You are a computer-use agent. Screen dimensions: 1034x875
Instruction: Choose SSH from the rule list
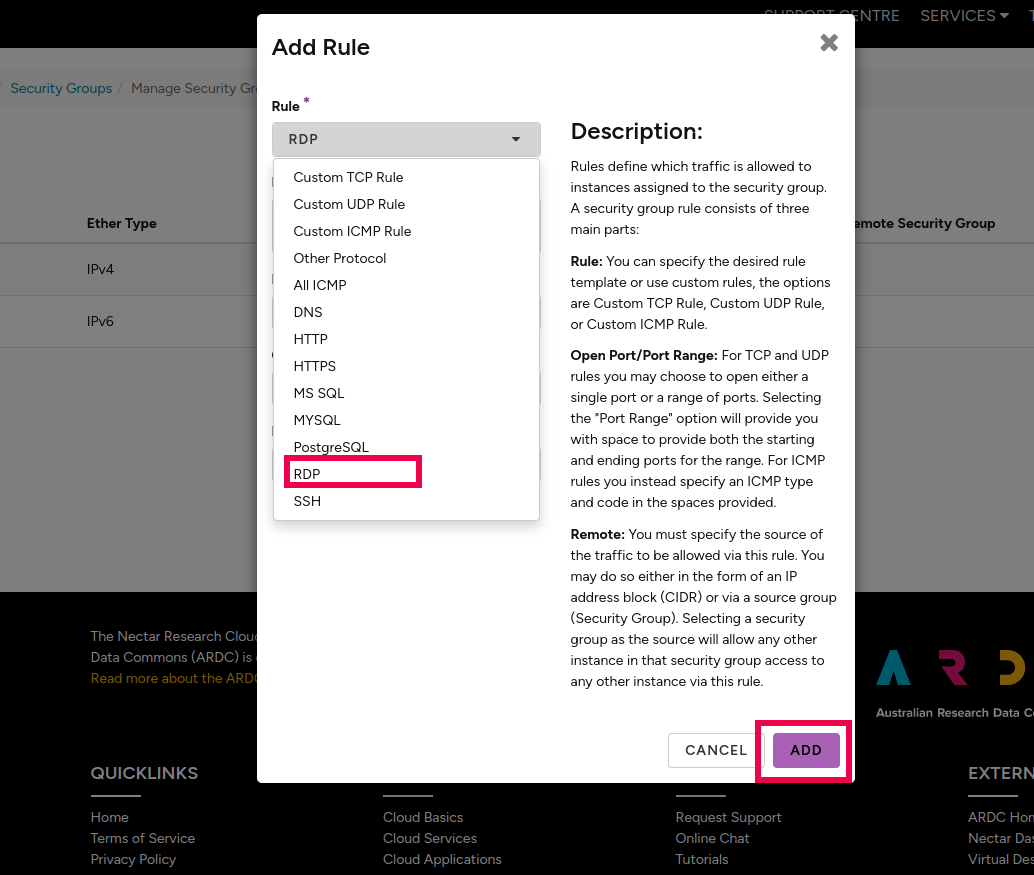[x=406, y=502]
